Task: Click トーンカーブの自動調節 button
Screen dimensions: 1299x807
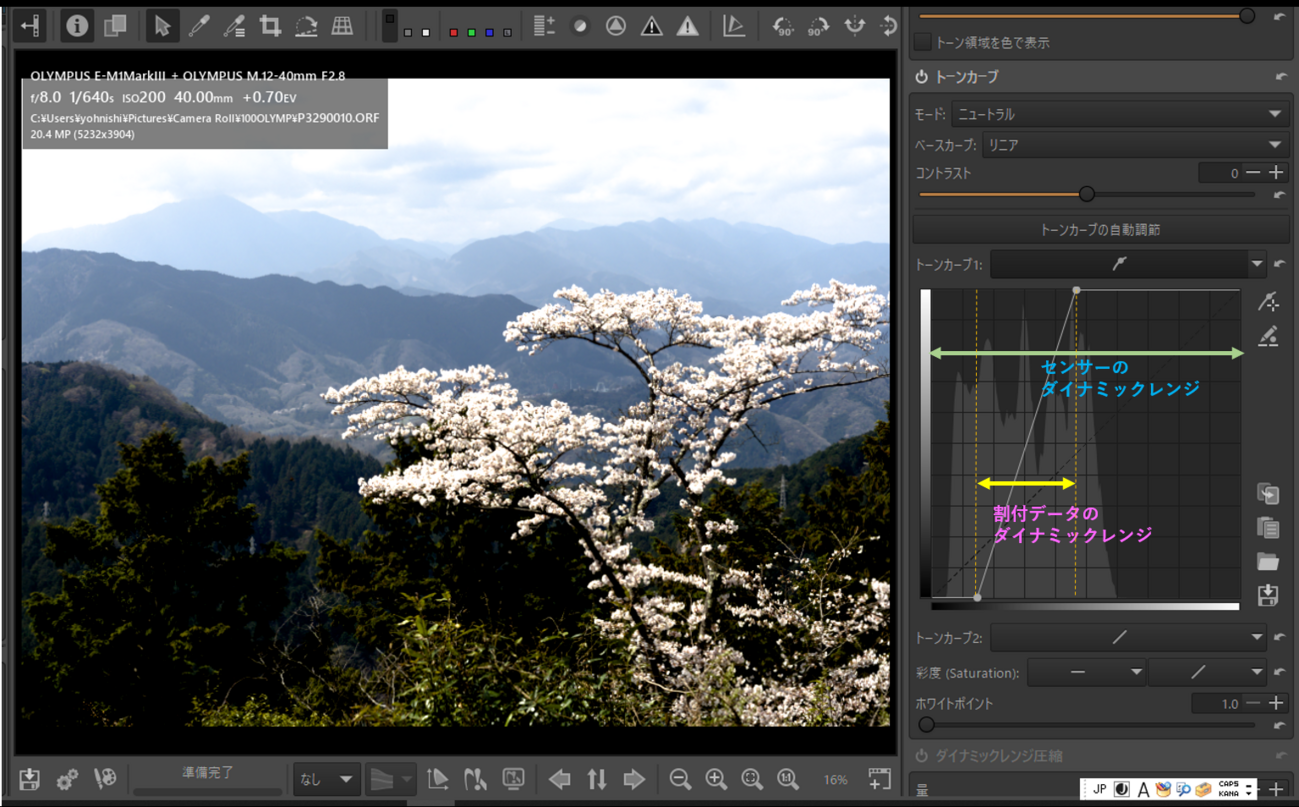Action: 1100,229
